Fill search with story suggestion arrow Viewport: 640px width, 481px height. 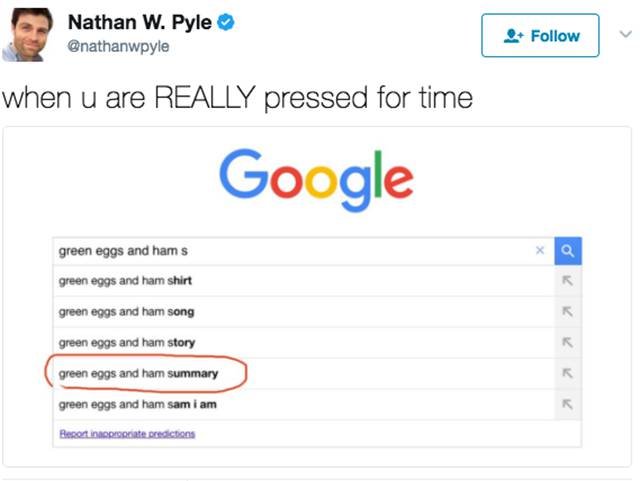[x=567, y=342]
